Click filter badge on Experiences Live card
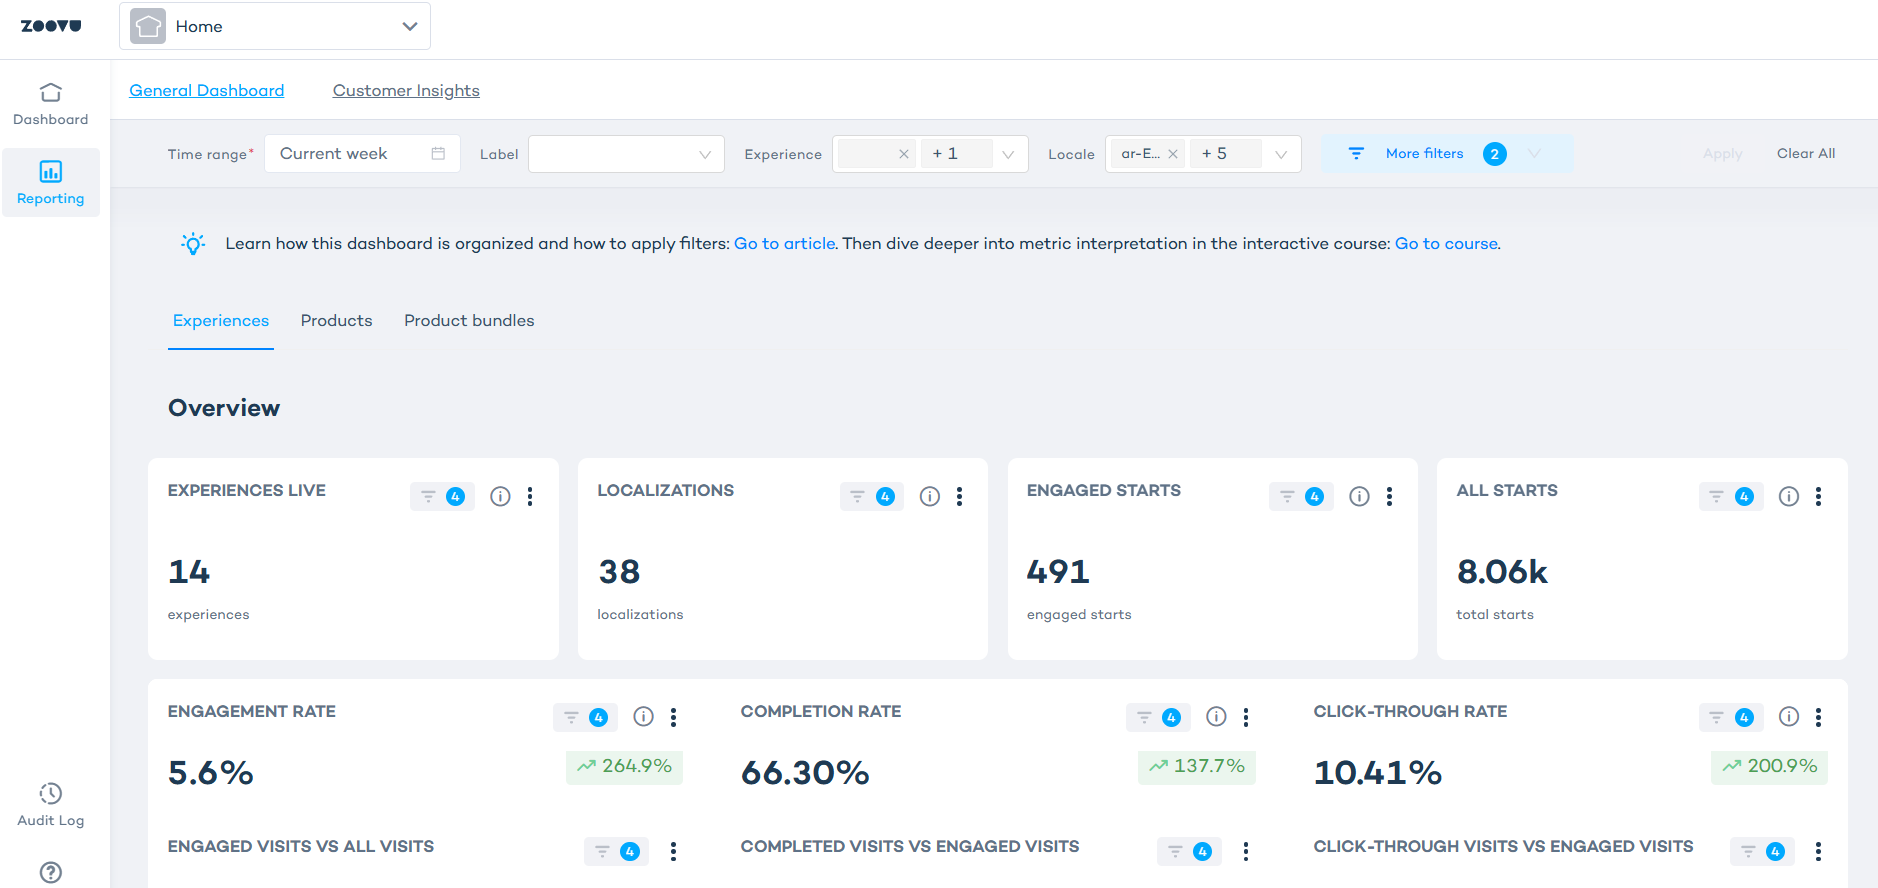Viewport: 1878px width, 888px height. pos(442,496)
